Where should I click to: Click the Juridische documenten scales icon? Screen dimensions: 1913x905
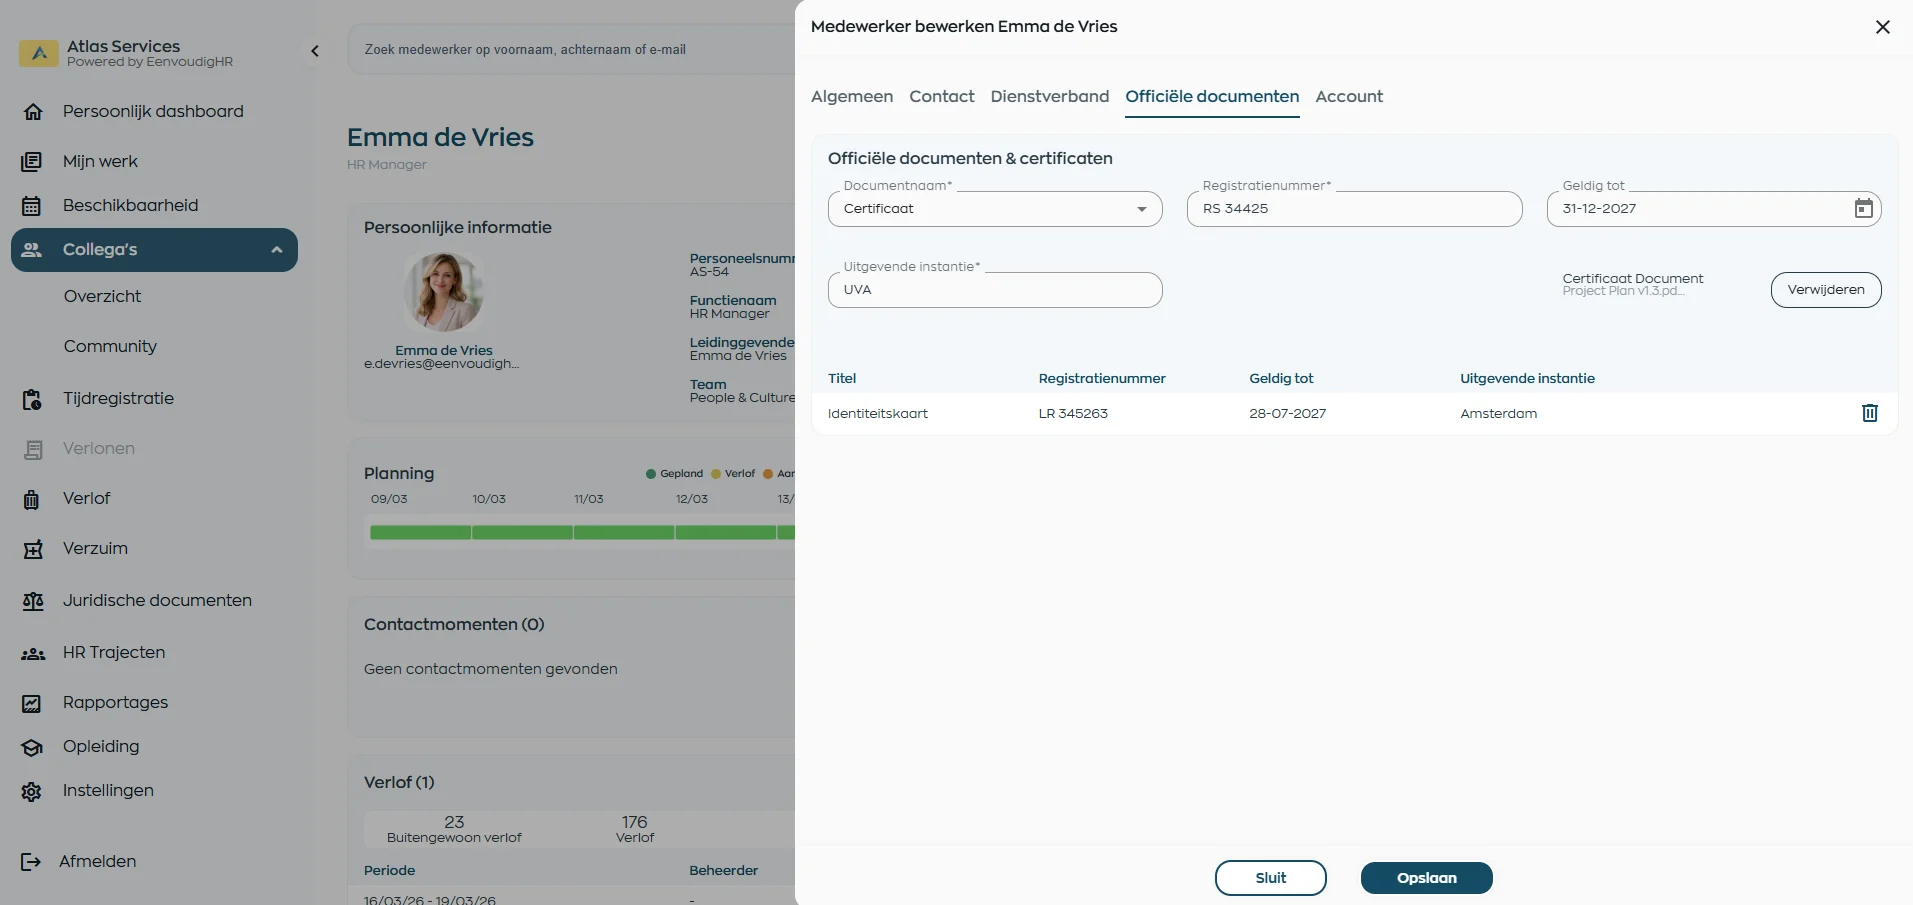coord(32,601)
